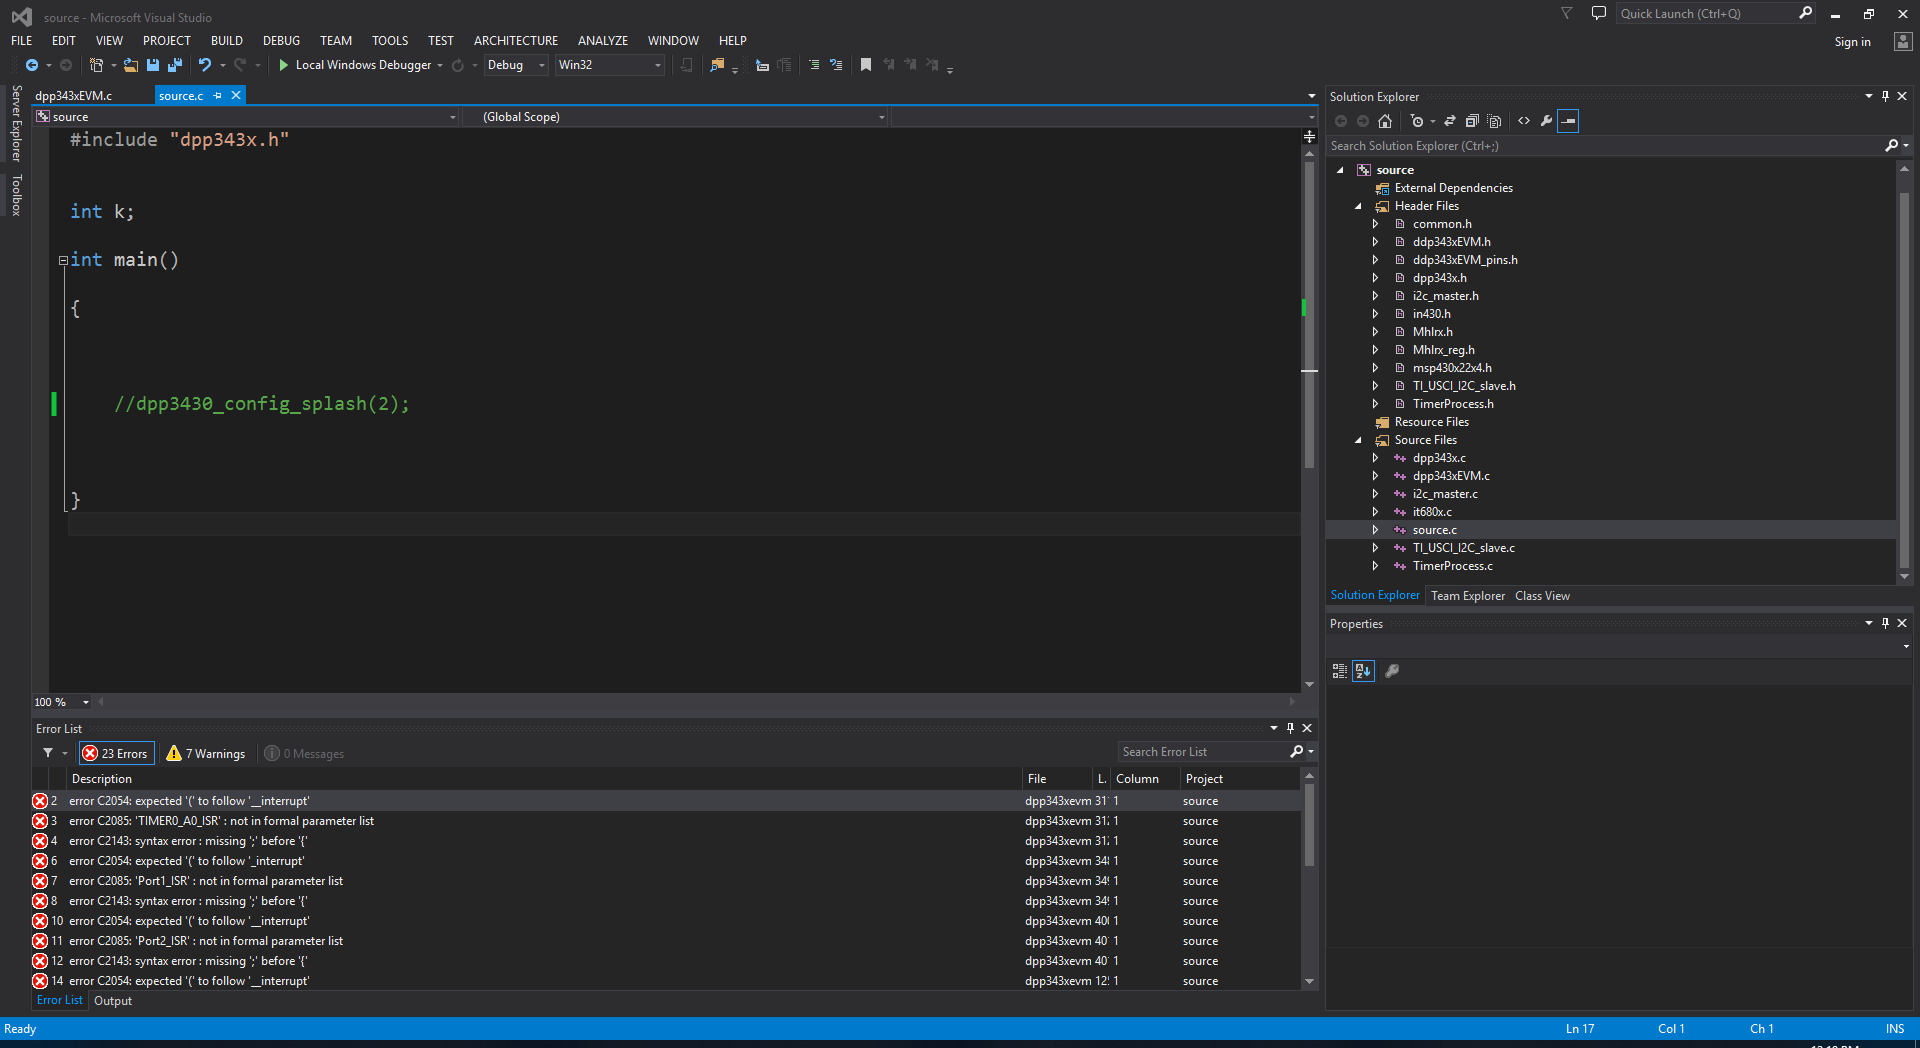Screen dimensions: 1920x1048
Task: Click Show All Files in Solution Explorer
Action: [x=1494, y=121]
